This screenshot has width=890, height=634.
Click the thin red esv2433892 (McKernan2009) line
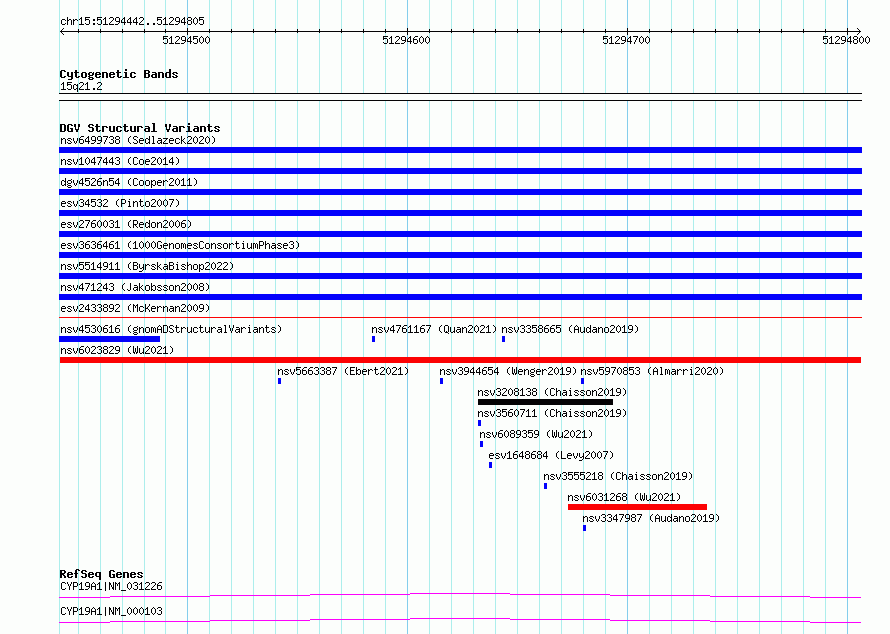(x=460, y=318)
